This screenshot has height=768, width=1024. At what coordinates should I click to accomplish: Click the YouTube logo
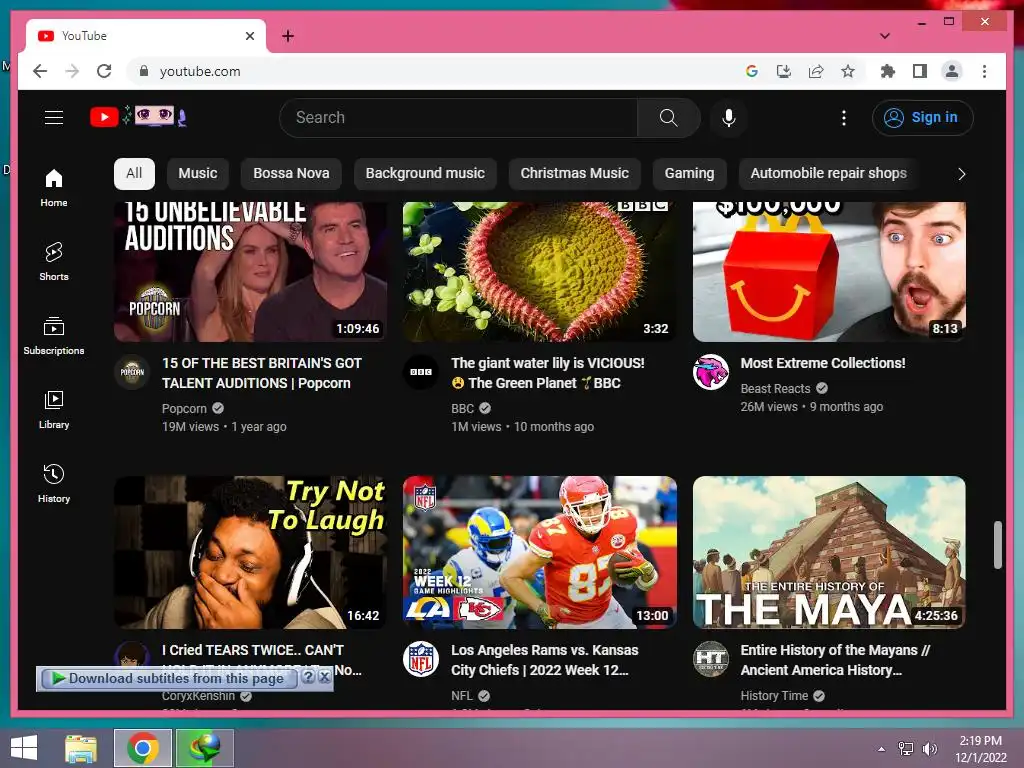point(138,117)
